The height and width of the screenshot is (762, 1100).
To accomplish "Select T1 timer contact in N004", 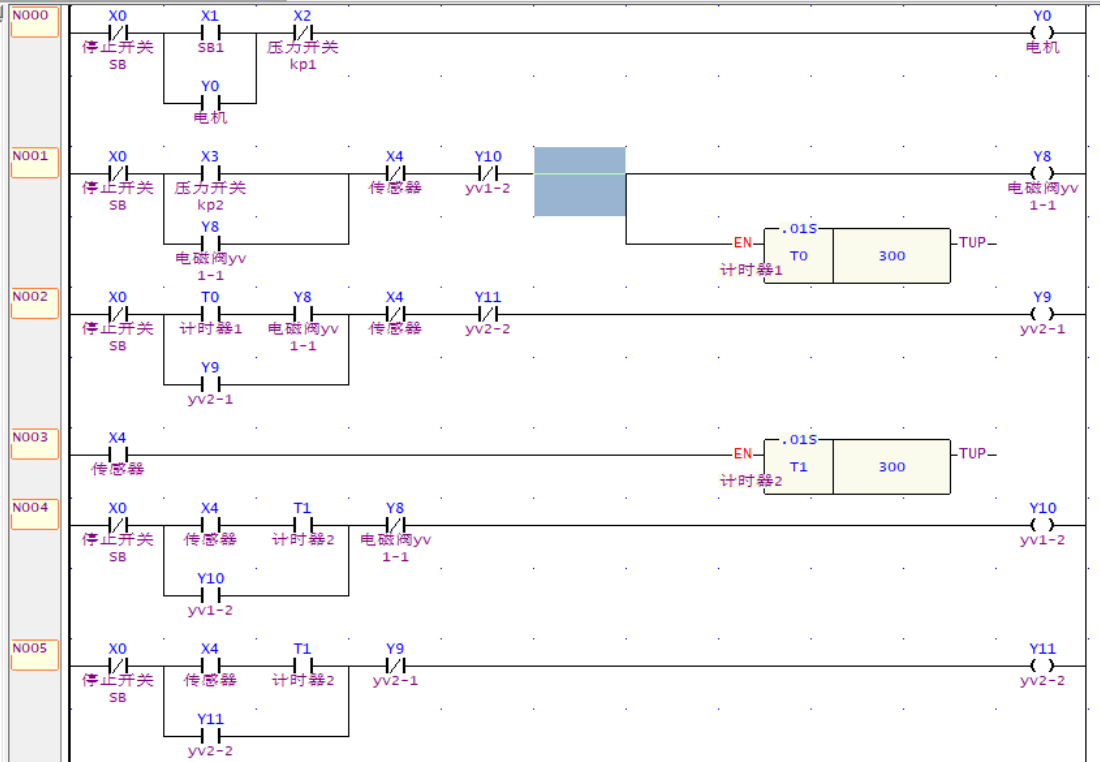I will 302,525.
